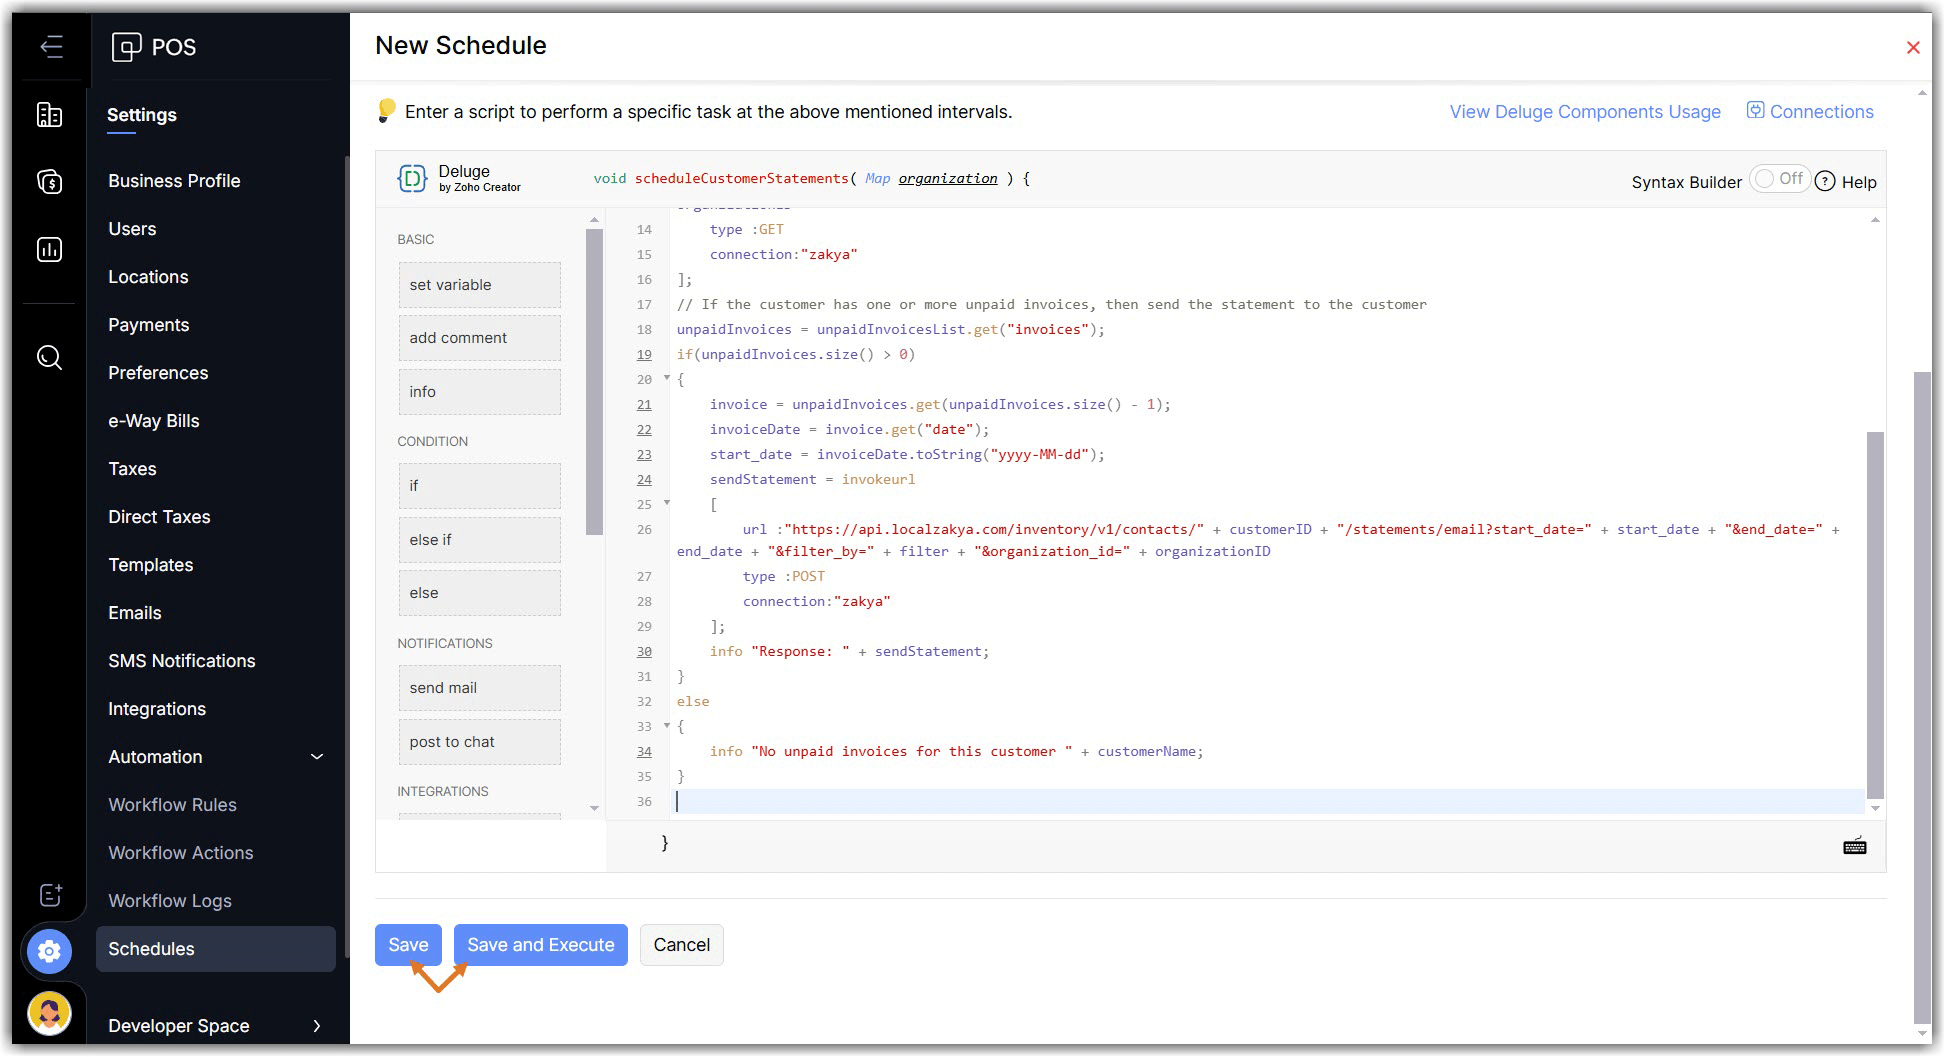The height and width of the screenshot is (1057, 1945).
Task: Select the send mail block
Action: pyautogui.click(x=479, y=688)
